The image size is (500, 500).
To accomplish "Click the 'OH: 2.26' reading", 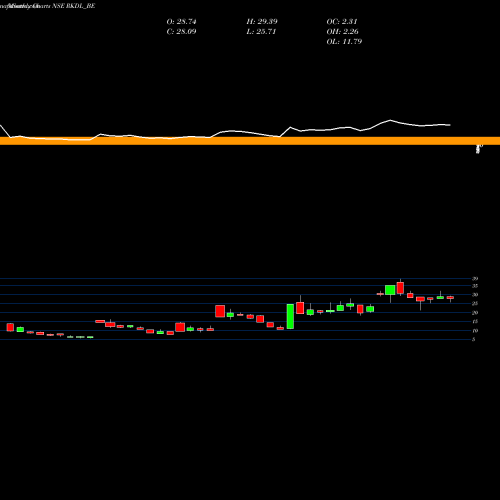I will pyautogui.click(x=343, y=32).
